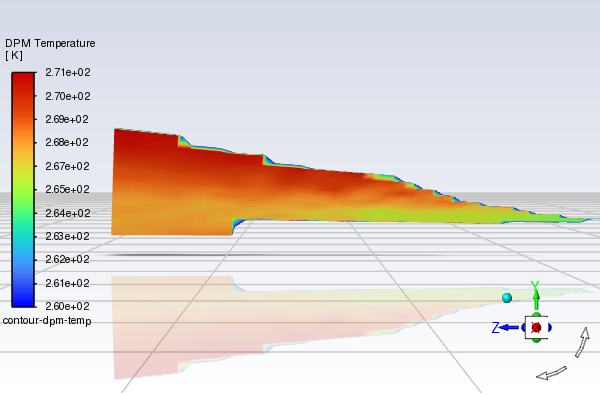The image size is (600, 395).
Task: Click the DPM Temperature legend title
Action: click(x=50, y=43)
